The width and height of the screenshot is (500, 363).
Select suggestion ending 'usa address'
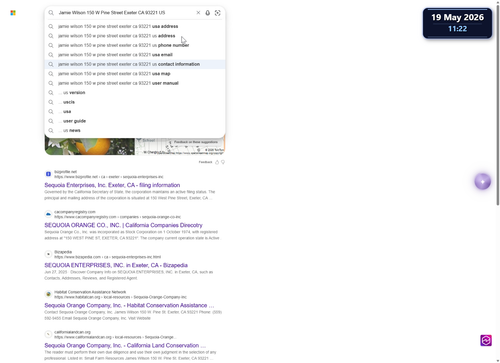[x=135, y=26]
